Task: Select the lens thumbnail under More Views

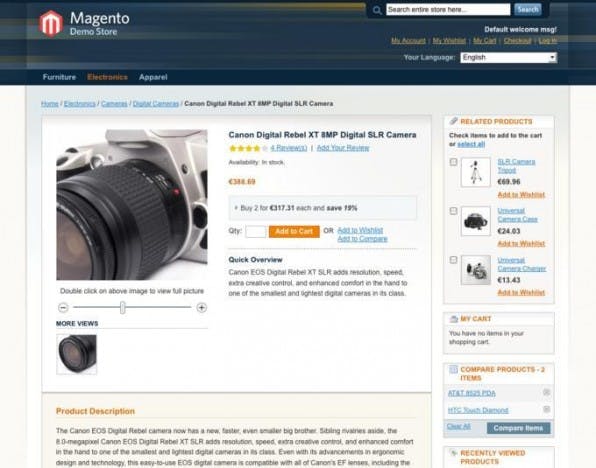Action: (x=77, y=354)
